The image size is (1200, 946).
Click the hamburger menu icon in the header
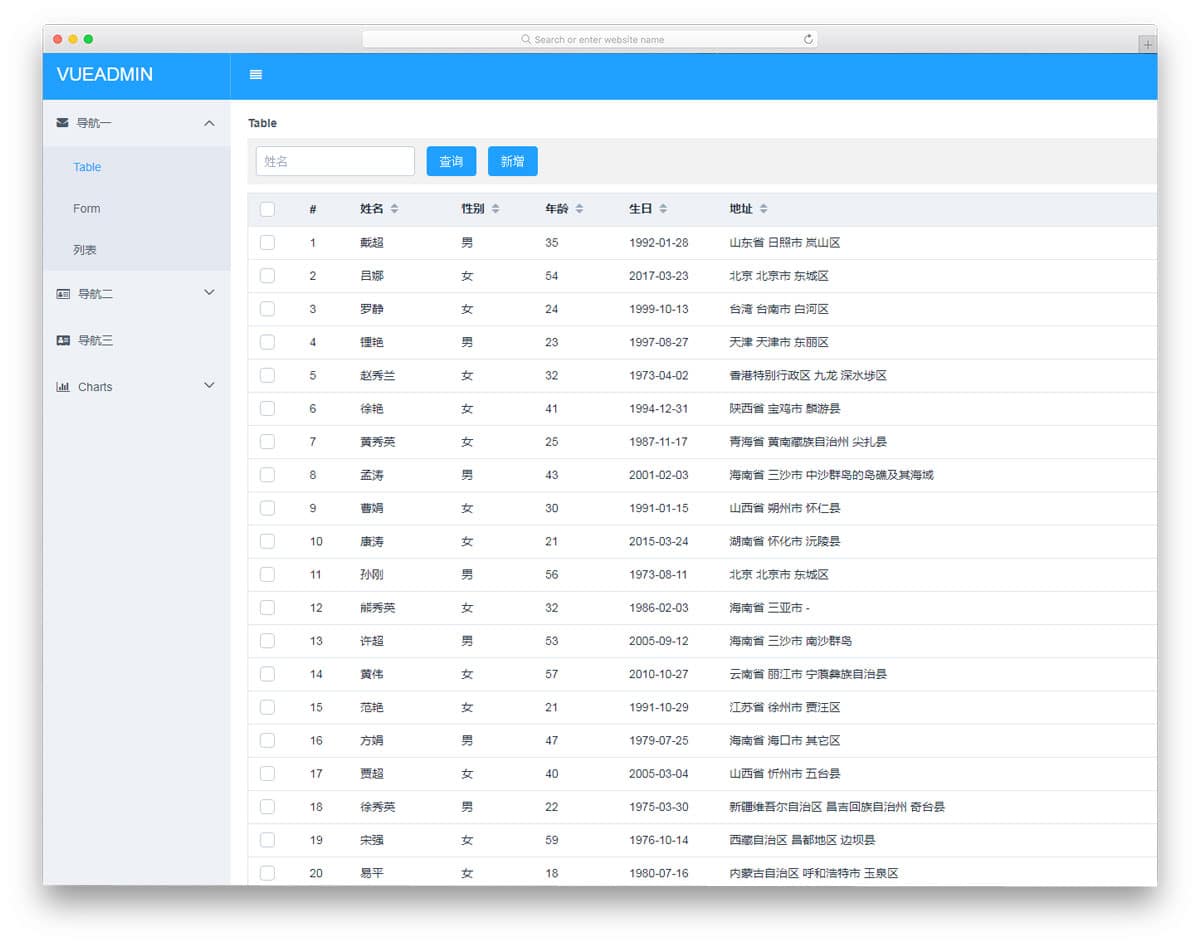click(255, 74)
